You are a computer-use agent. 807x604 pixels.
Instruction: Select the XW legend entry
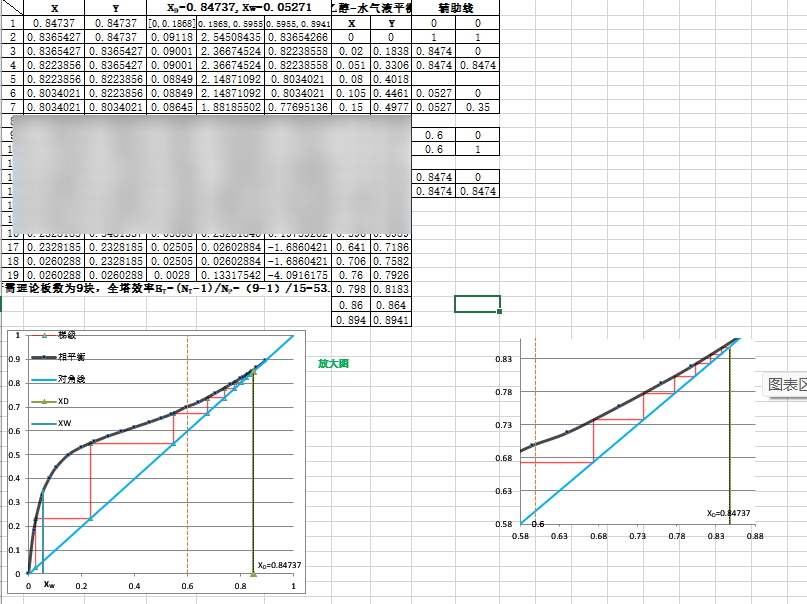coord(64,424)
